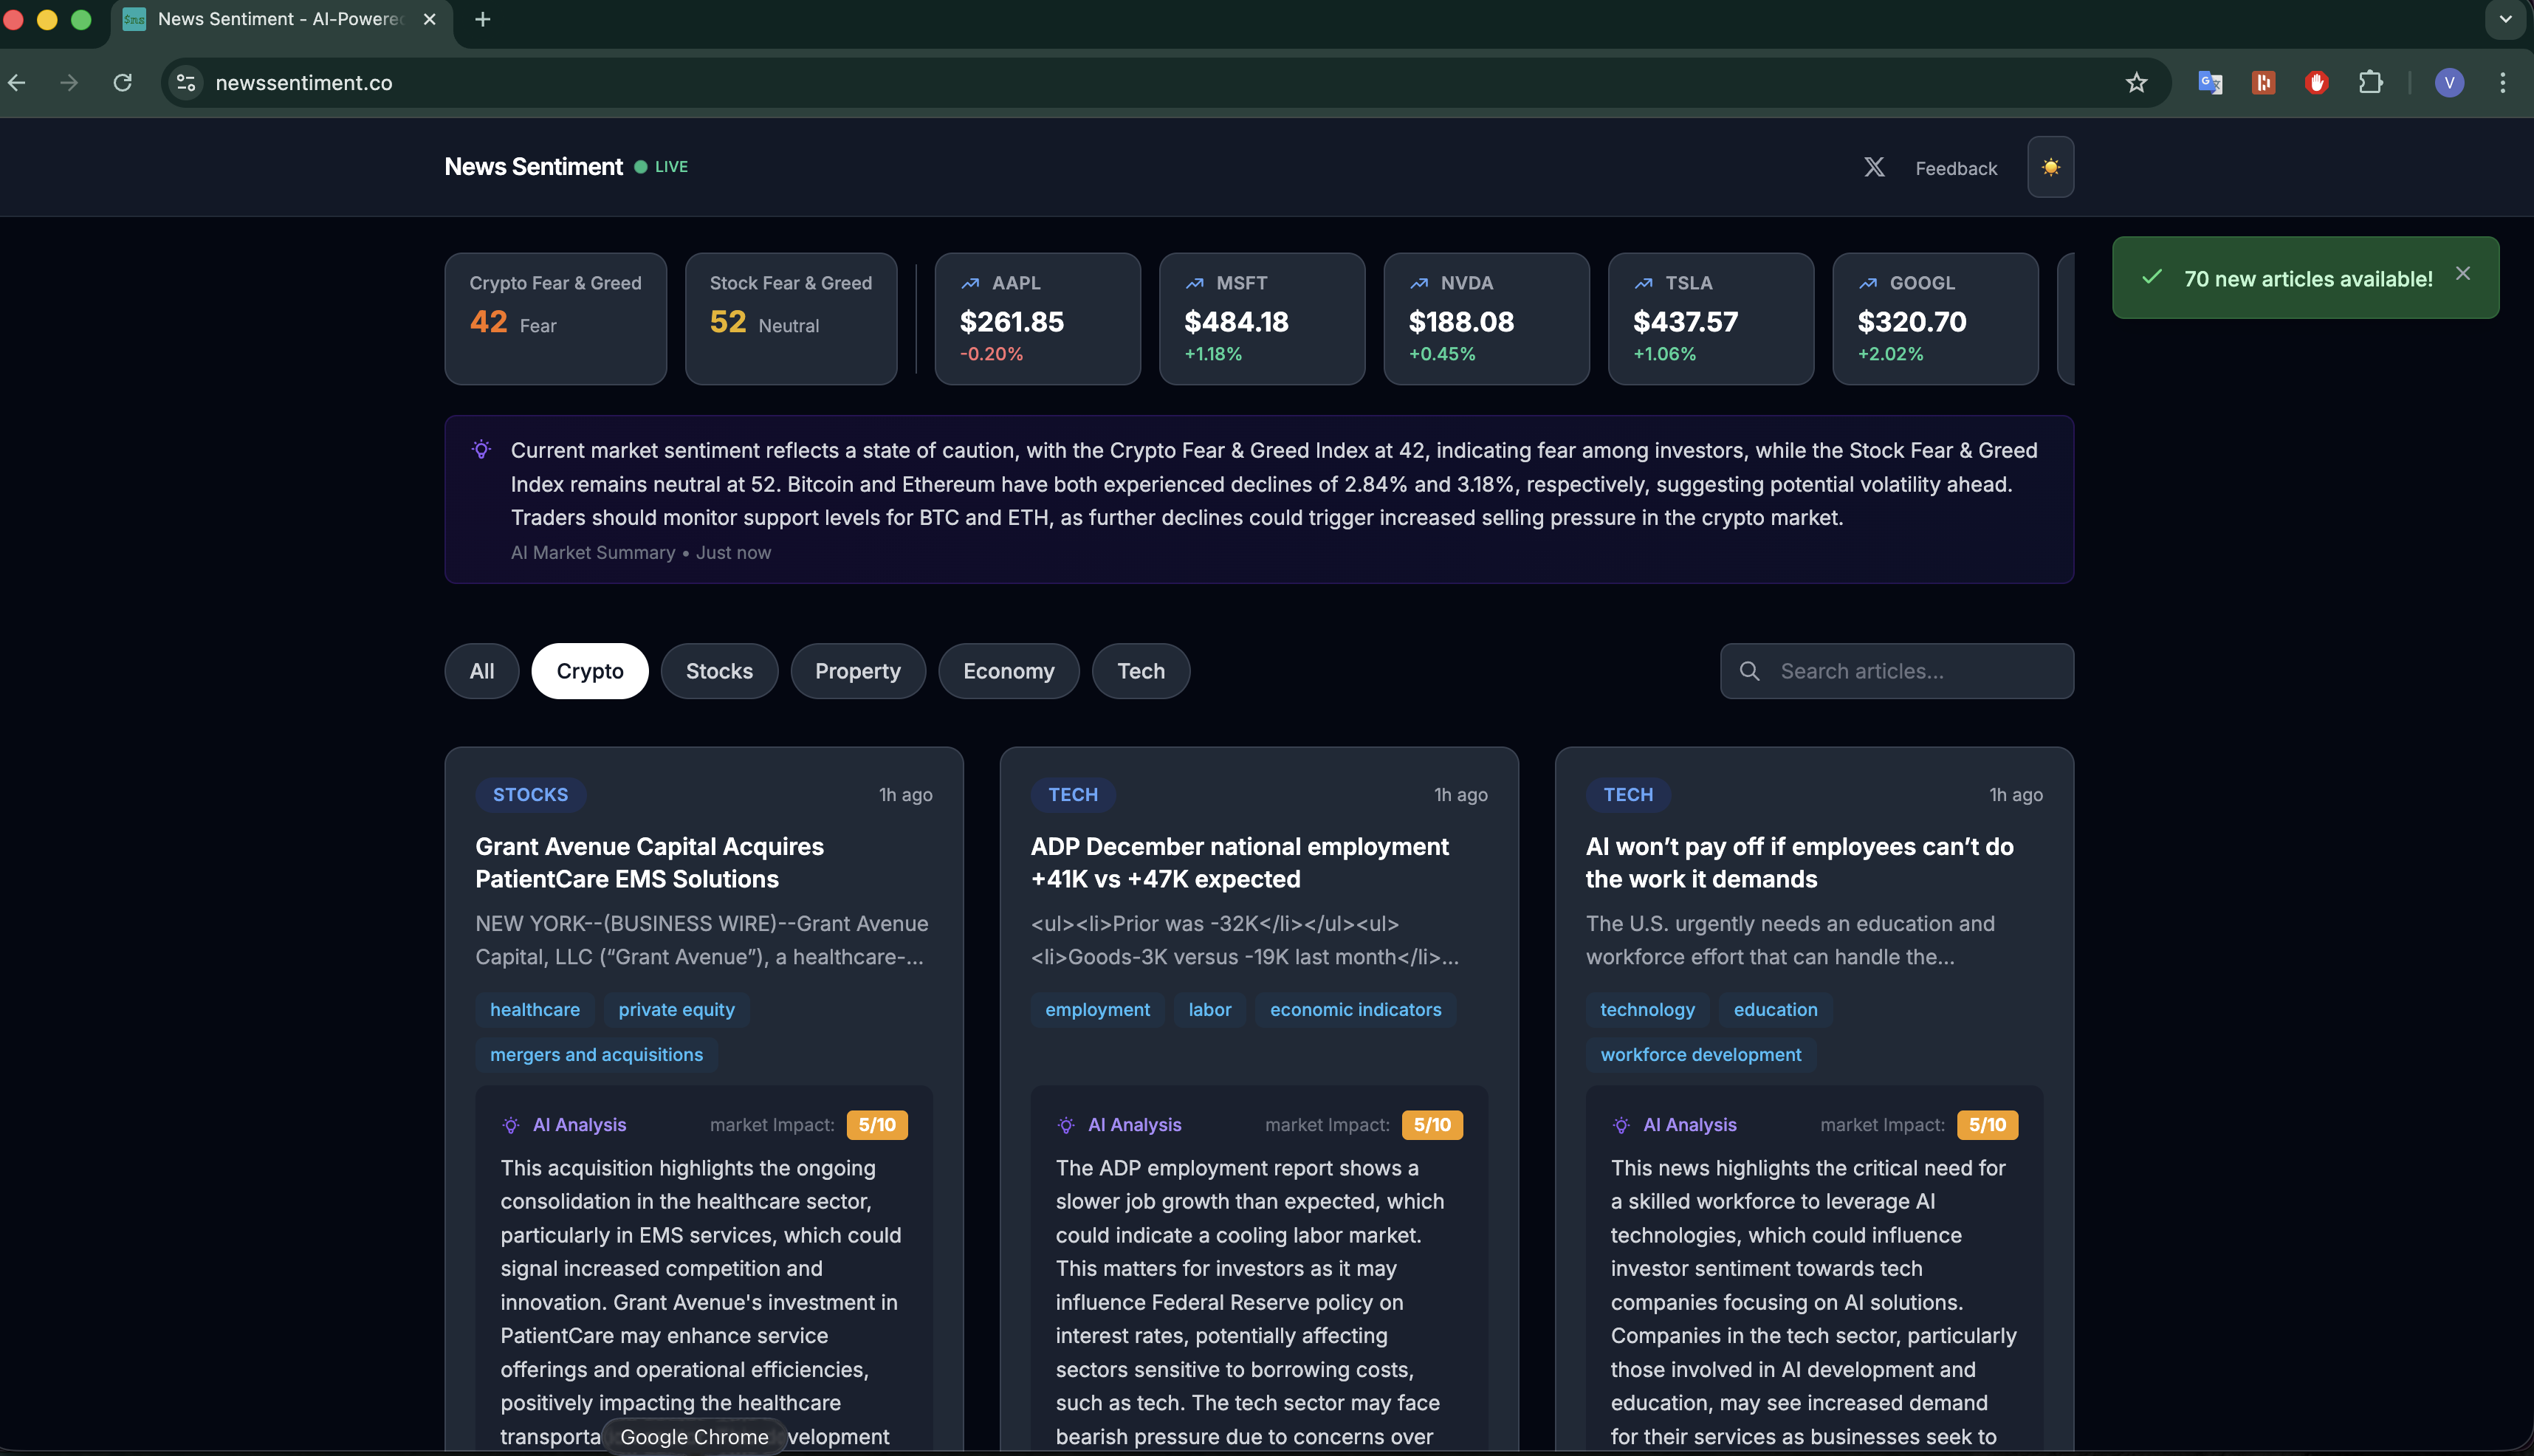Click the AI Analysis sparkle icon on Grant Avenue article
2534x1456 pixels.
point(510,1124)
